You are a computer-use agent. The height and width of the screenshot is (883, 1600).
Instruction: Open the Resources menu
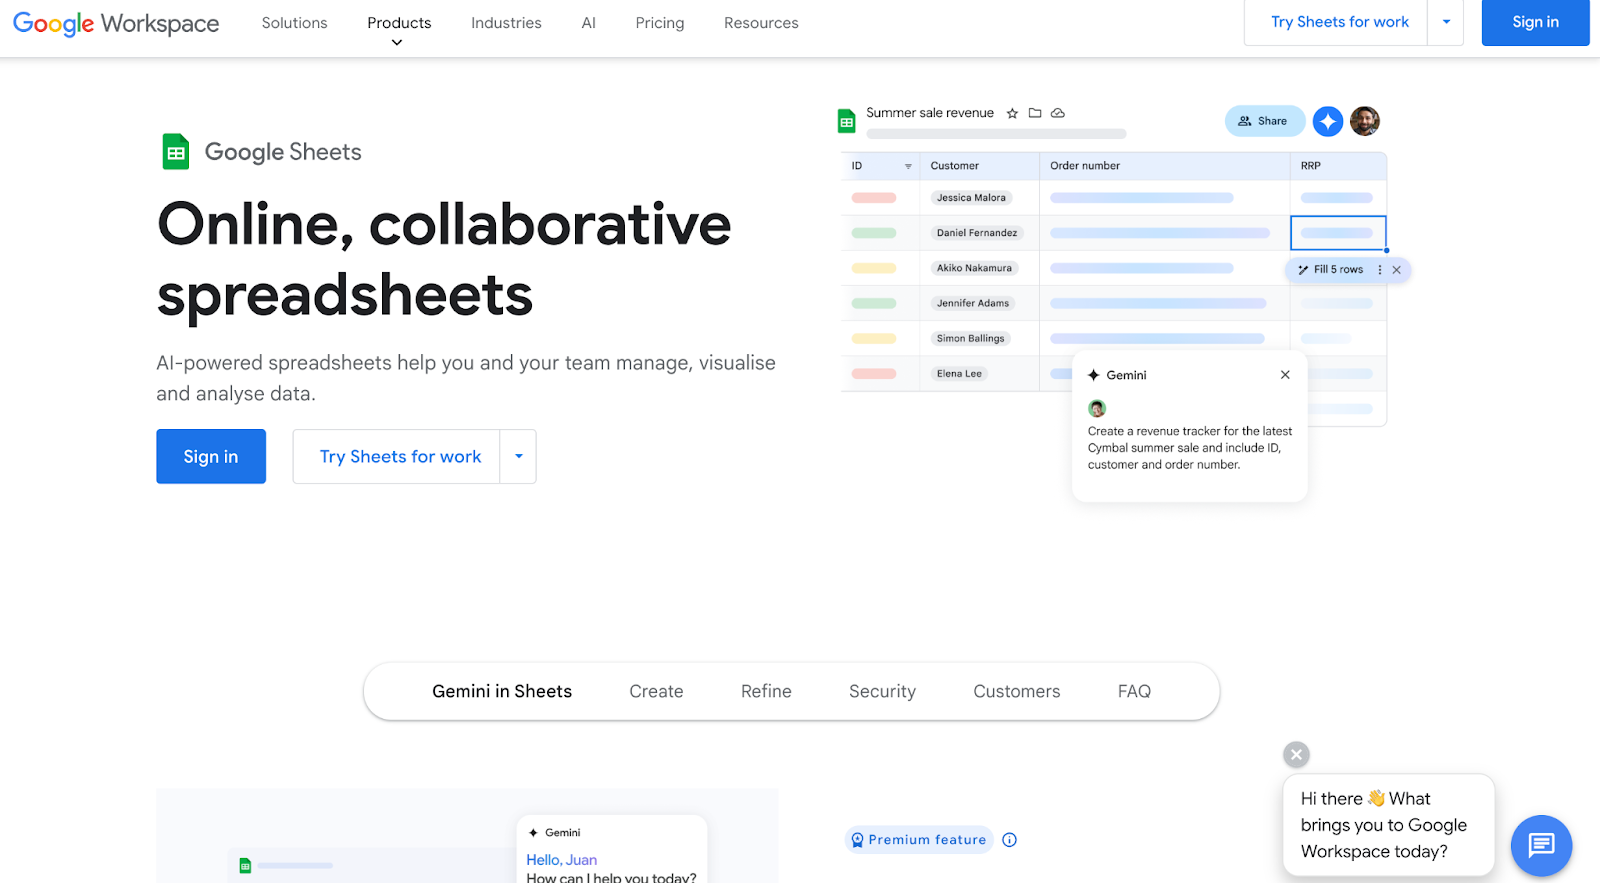[x=761, y=23]
